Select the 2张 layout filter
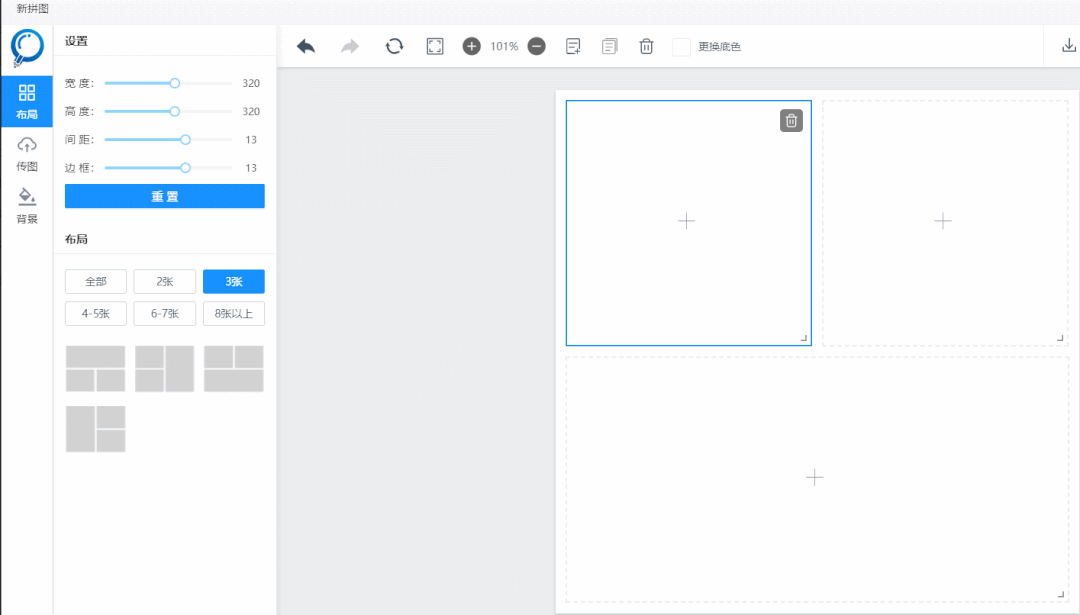The image size is (1080, 615). click(x=164, y=282)
